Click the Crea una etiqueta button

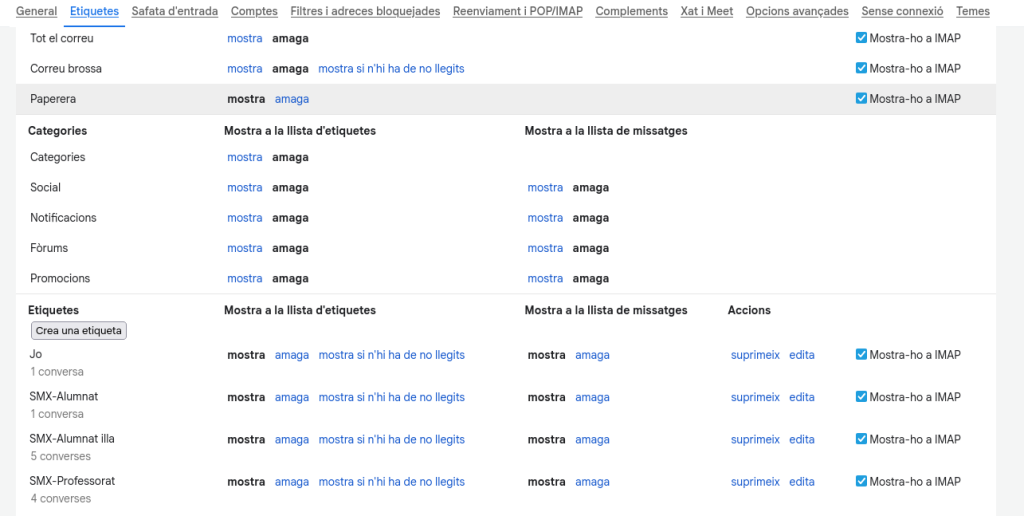[79, 331]
